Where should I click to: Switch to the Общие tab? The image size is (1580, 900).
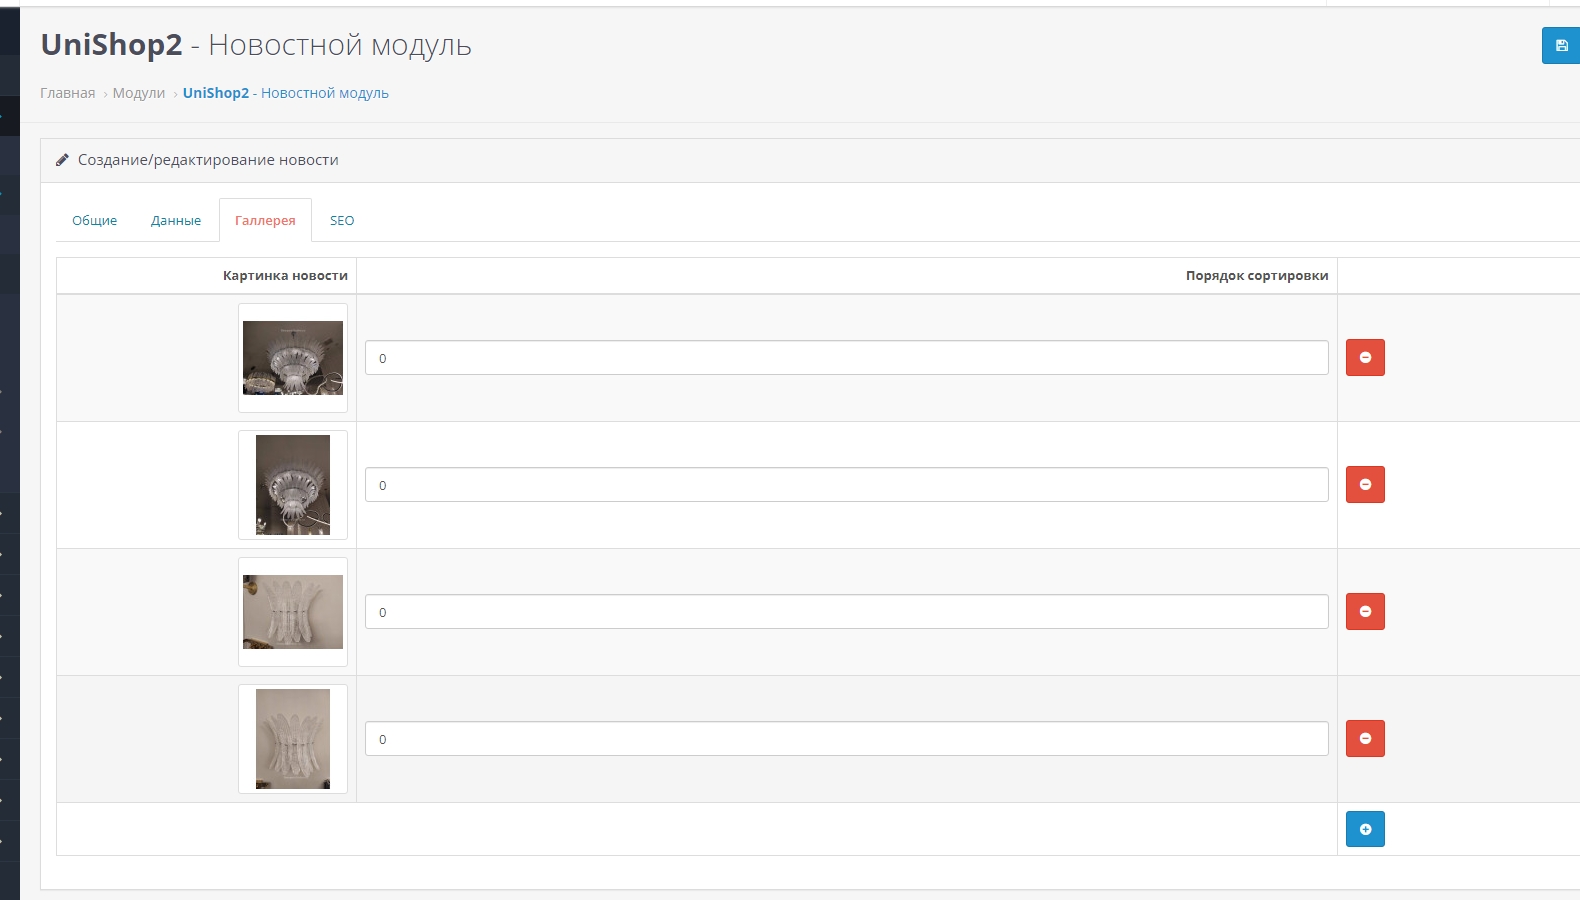(x=94, y=221)
